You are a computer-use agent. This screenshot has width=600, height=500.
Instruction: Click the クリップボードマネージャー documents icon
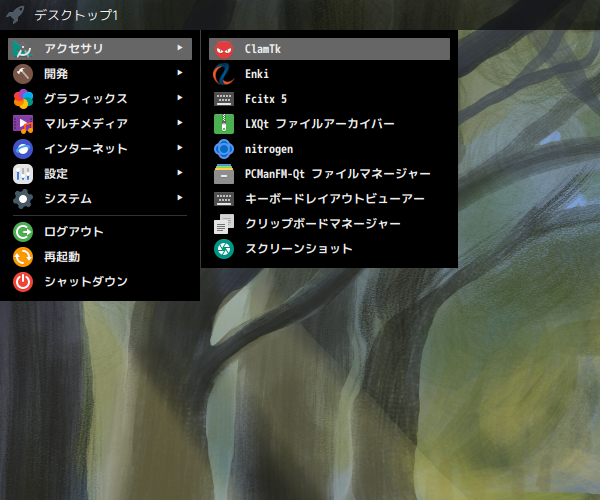tap(224, 224)
